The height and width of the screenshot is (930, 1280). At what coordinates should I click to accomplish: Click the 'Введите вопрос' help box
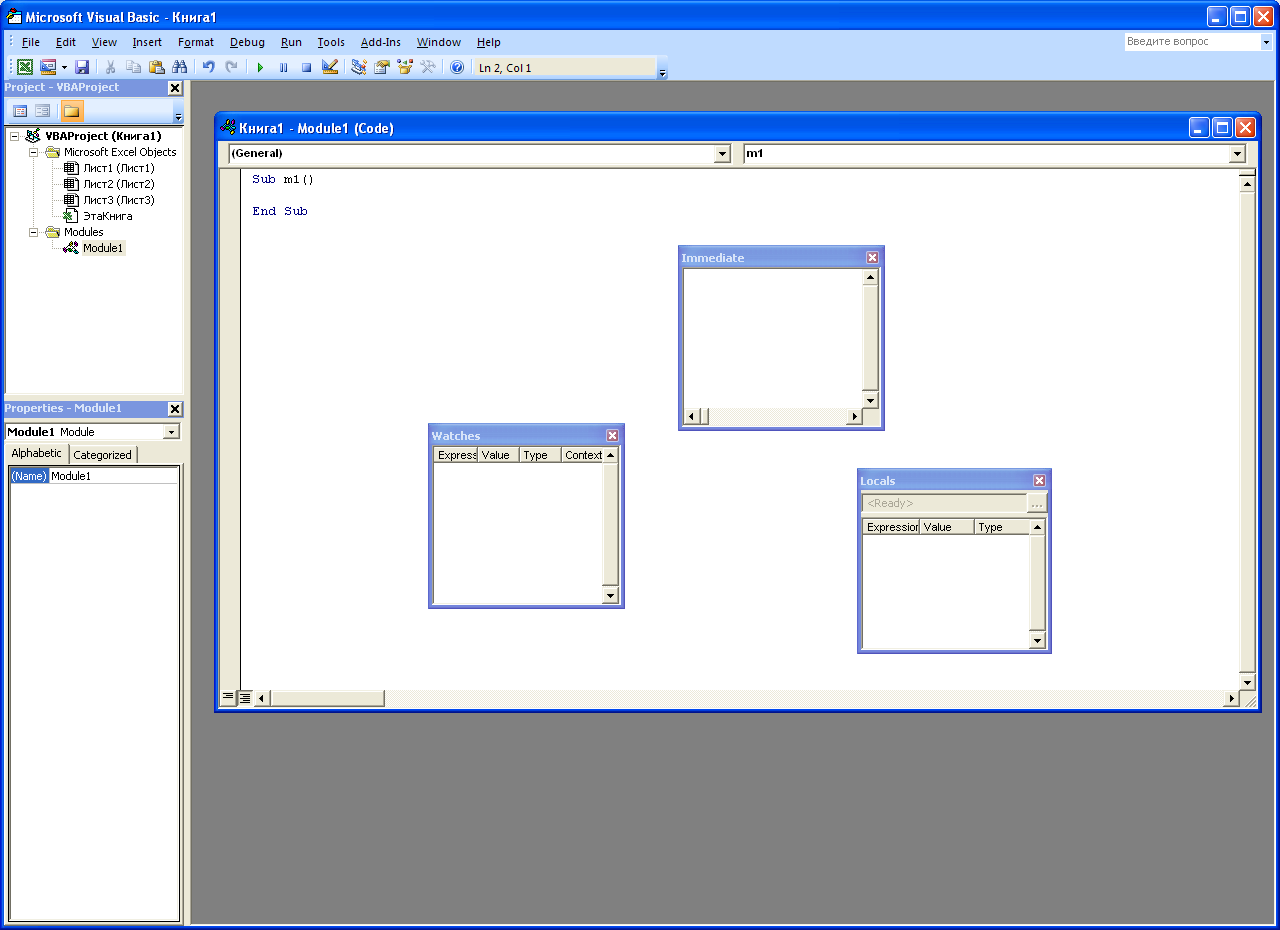(1191, 42)
